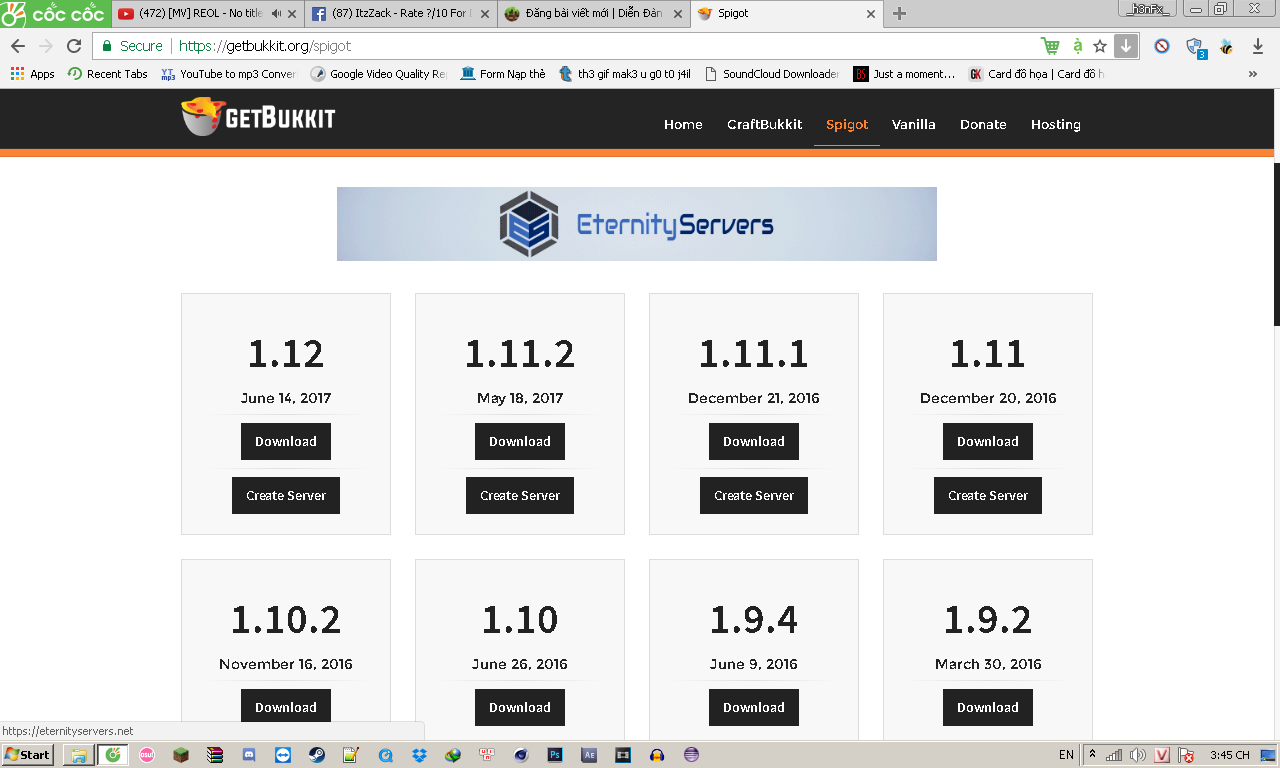Open the green shopping cart icon in address bar
Screen dimensions: 1280x768
(1050, 46)
